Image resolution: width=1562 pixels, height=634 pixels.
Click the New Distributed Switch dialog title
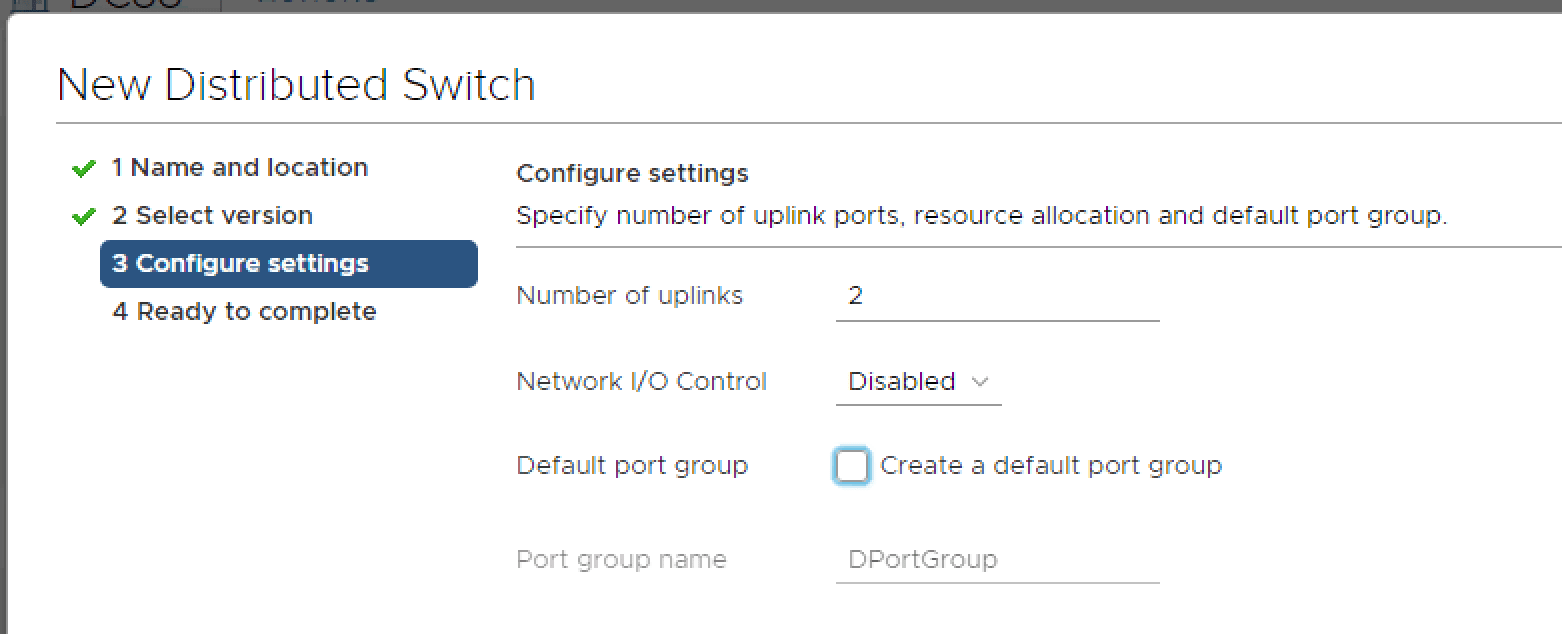(296, 85)
